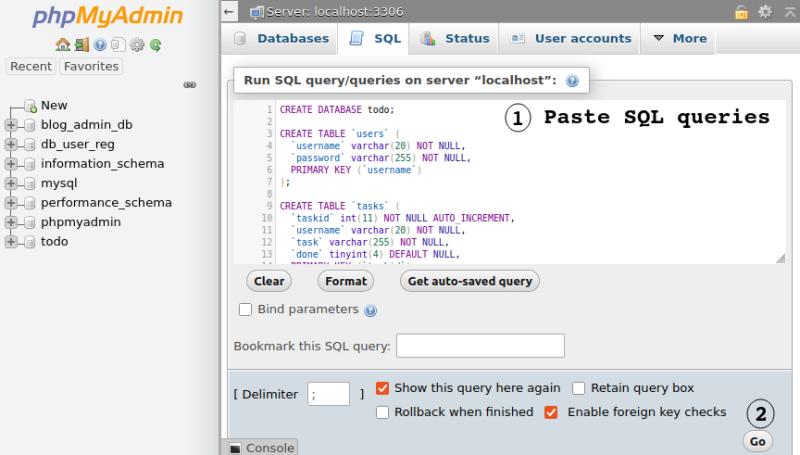The image size is (800, 455).
Task: Click the todo database icon
Action: point(30,242)
